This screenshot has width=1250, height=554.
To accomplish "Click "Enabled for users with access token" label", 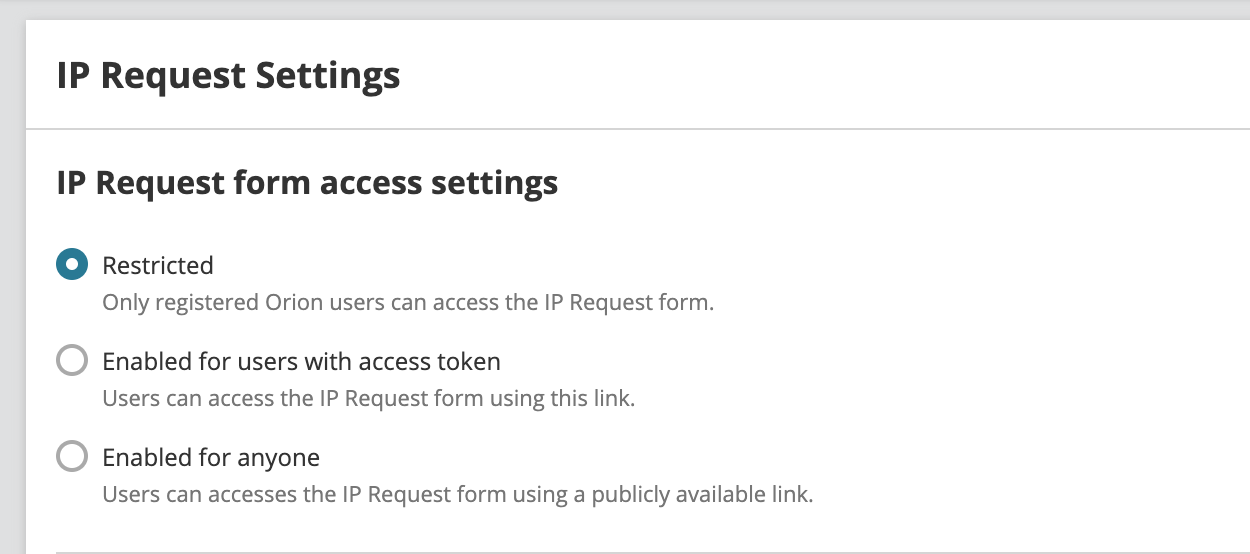I will (x=301, y=361).
